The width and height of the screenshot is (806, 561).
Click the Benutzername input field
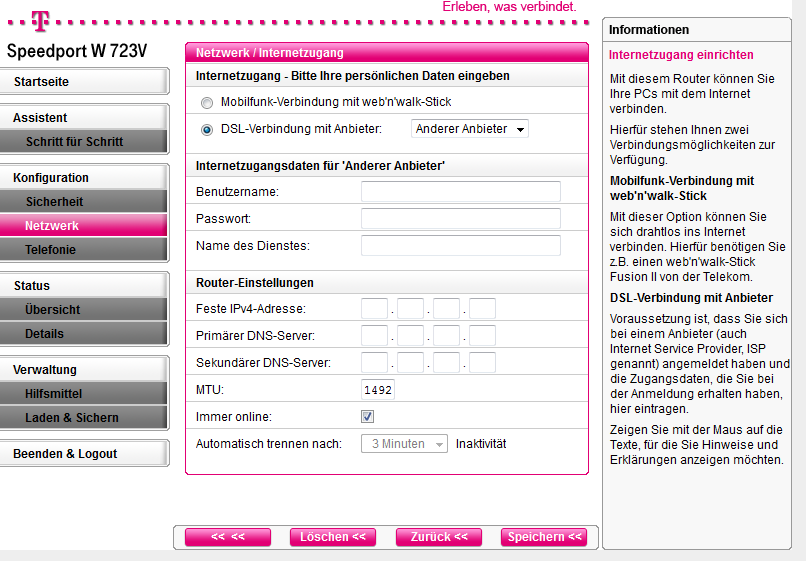461,191
